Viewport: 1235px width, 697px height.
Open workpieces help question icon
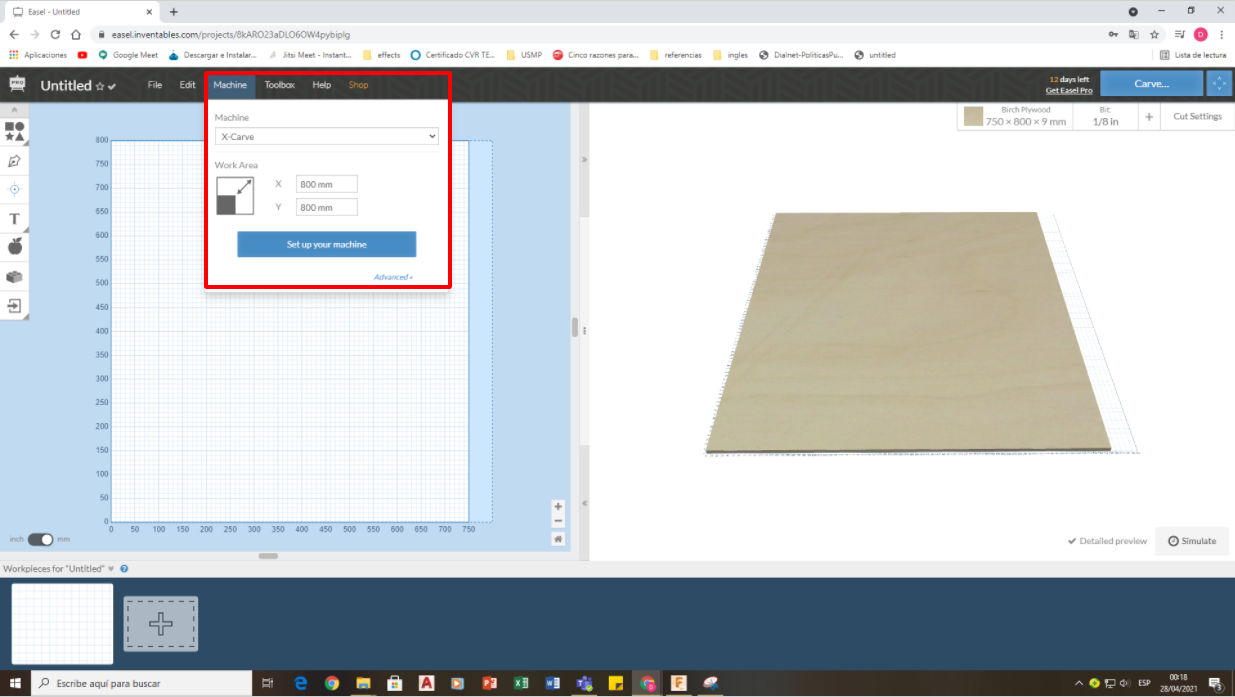click(124, 569)
